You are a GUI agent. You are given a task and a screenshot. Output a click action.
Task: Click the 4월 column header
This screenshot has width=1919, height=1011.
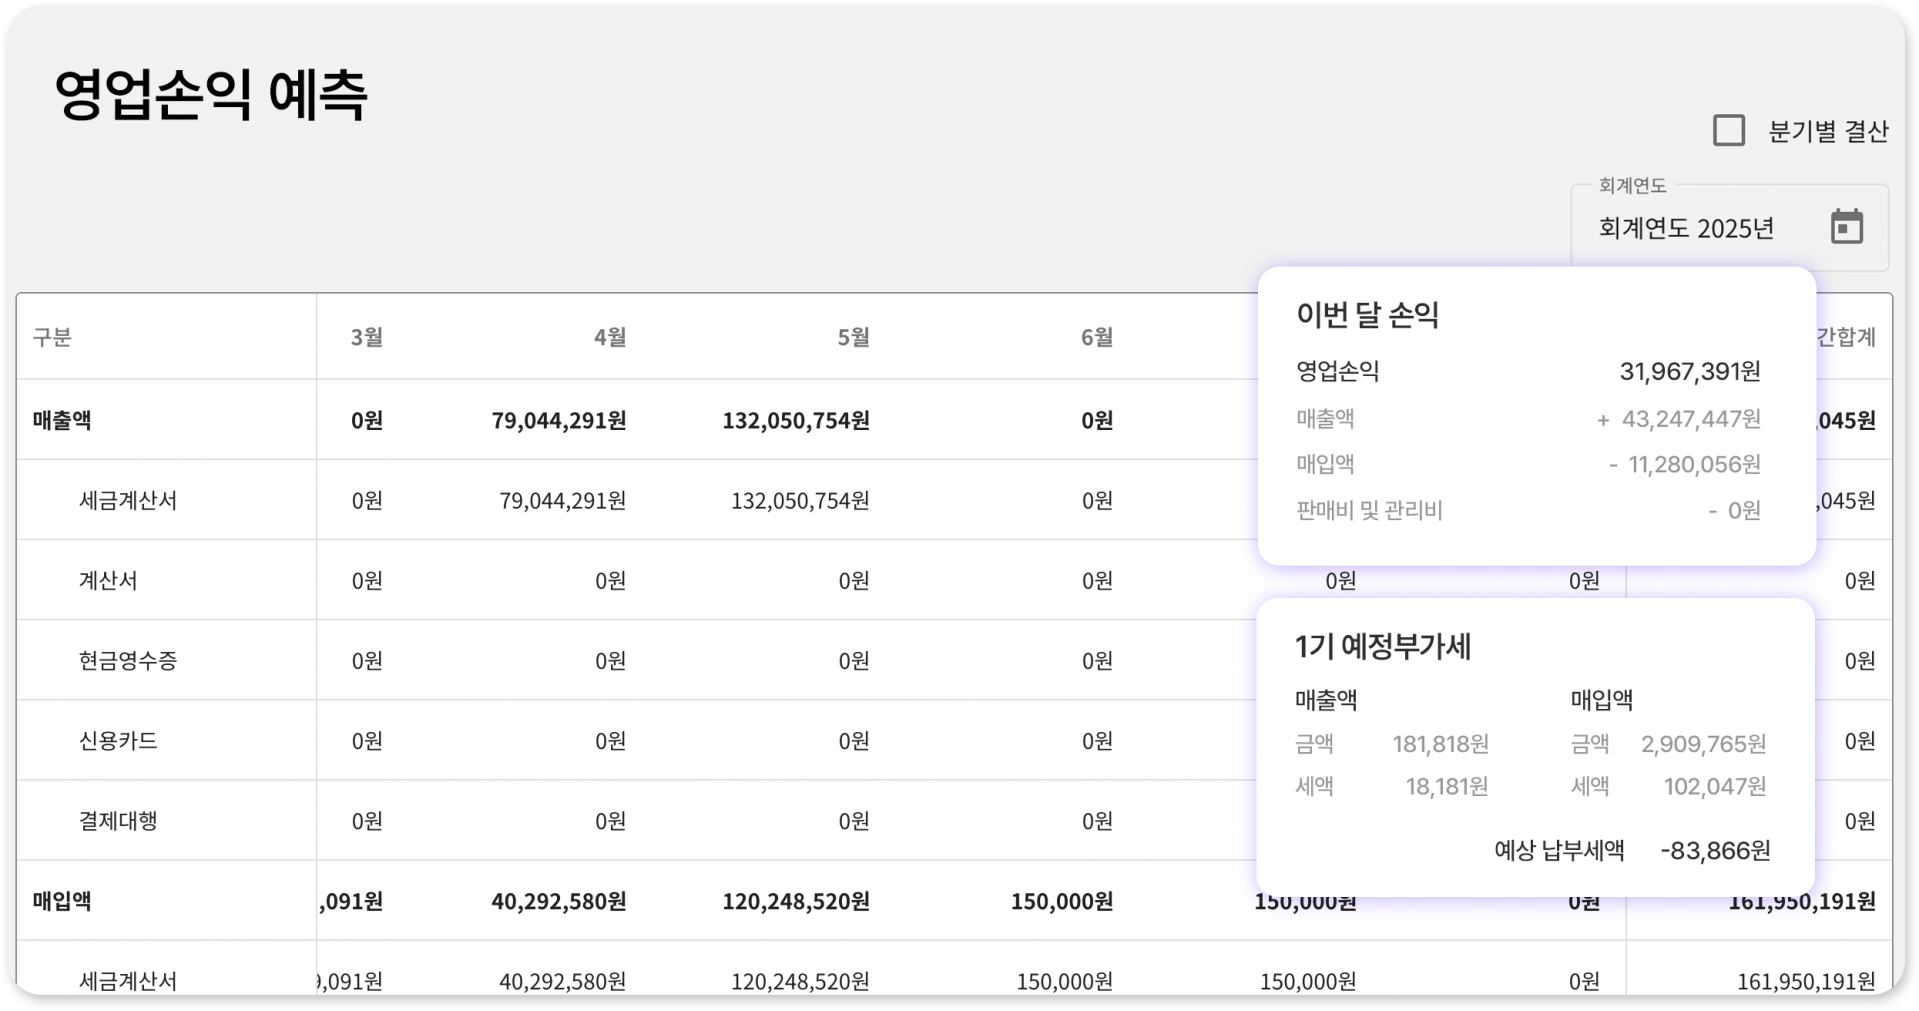point(610,337)
